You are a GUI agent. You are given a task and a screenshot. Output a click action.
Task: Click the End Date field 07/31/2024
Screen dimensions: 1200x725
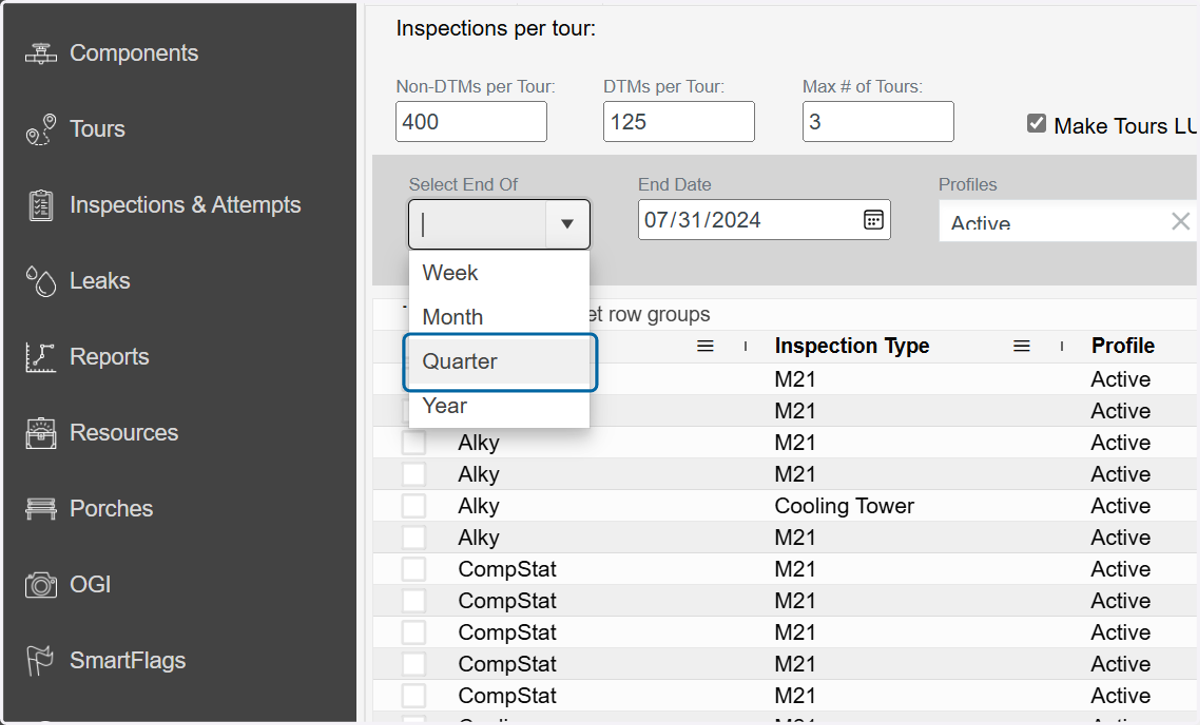click(x=764, y=220)
